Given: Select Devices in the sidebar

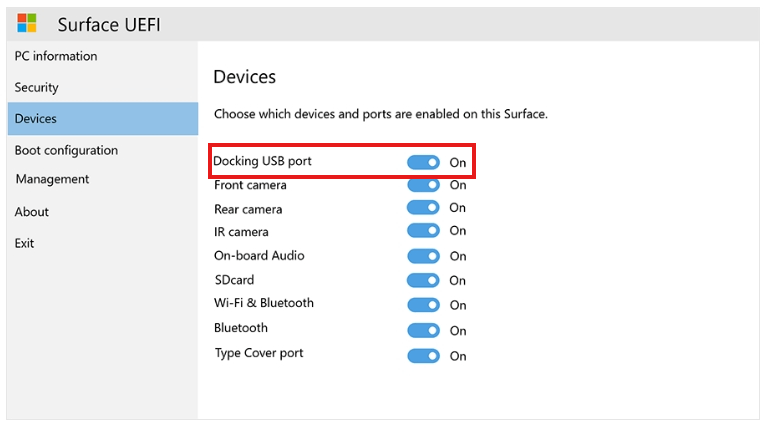Looking at the screenshot, I should click(36, 119).
